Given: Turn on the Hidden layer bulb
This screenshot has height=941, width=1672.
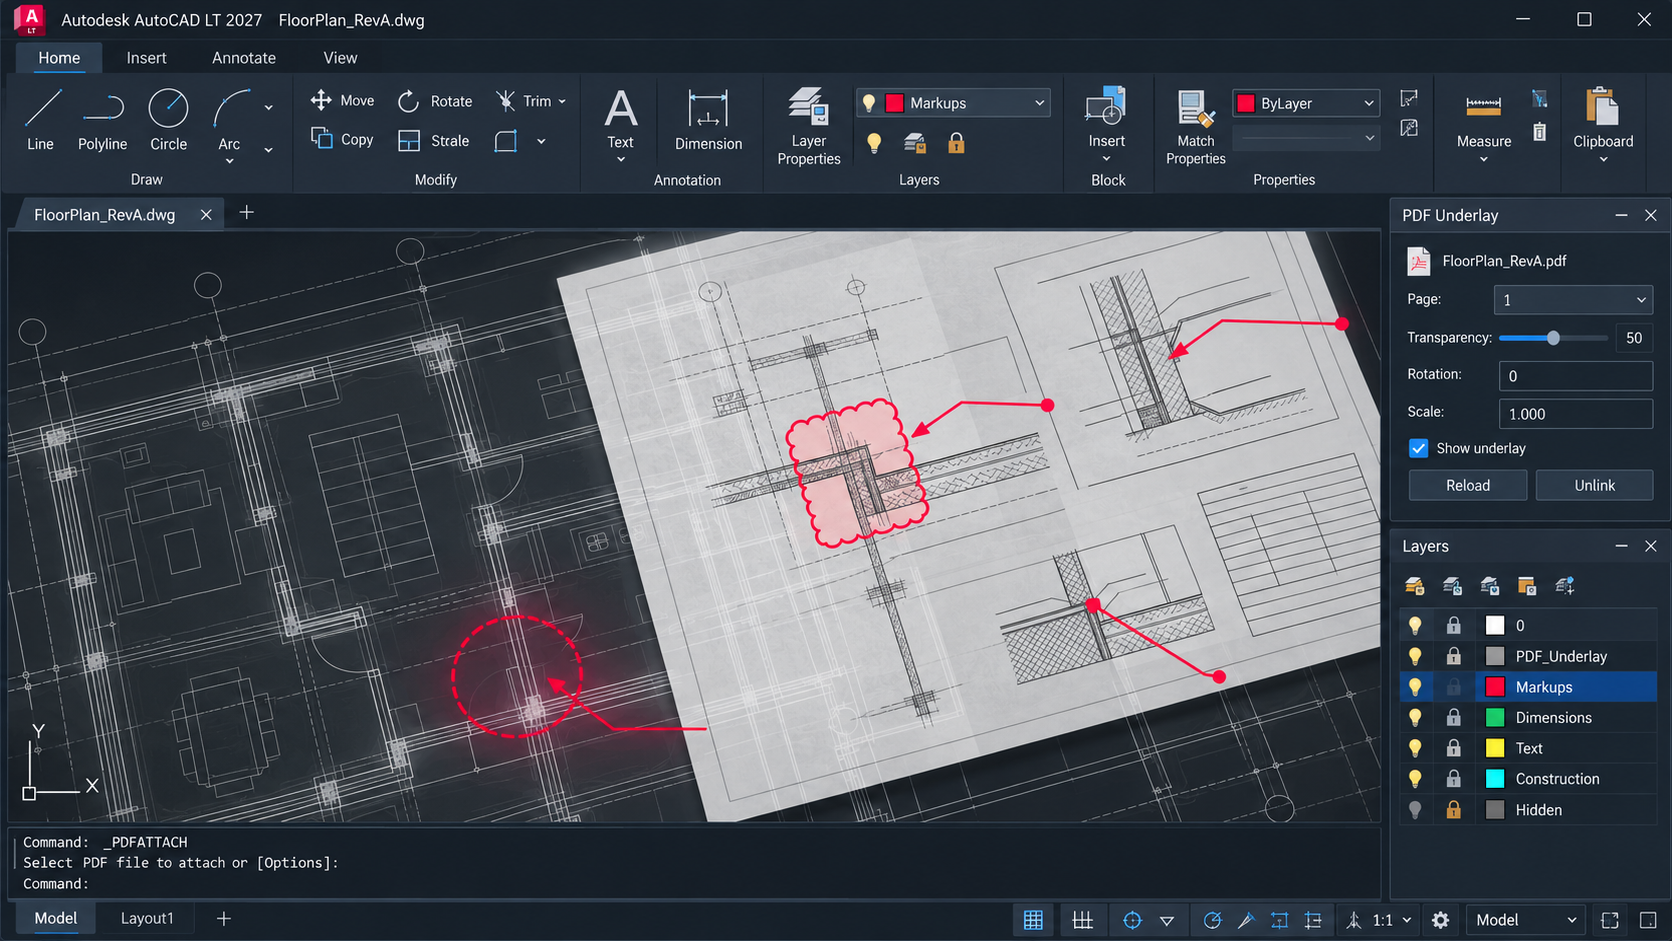Looking at the screenshot, I should click(1415, 810).
